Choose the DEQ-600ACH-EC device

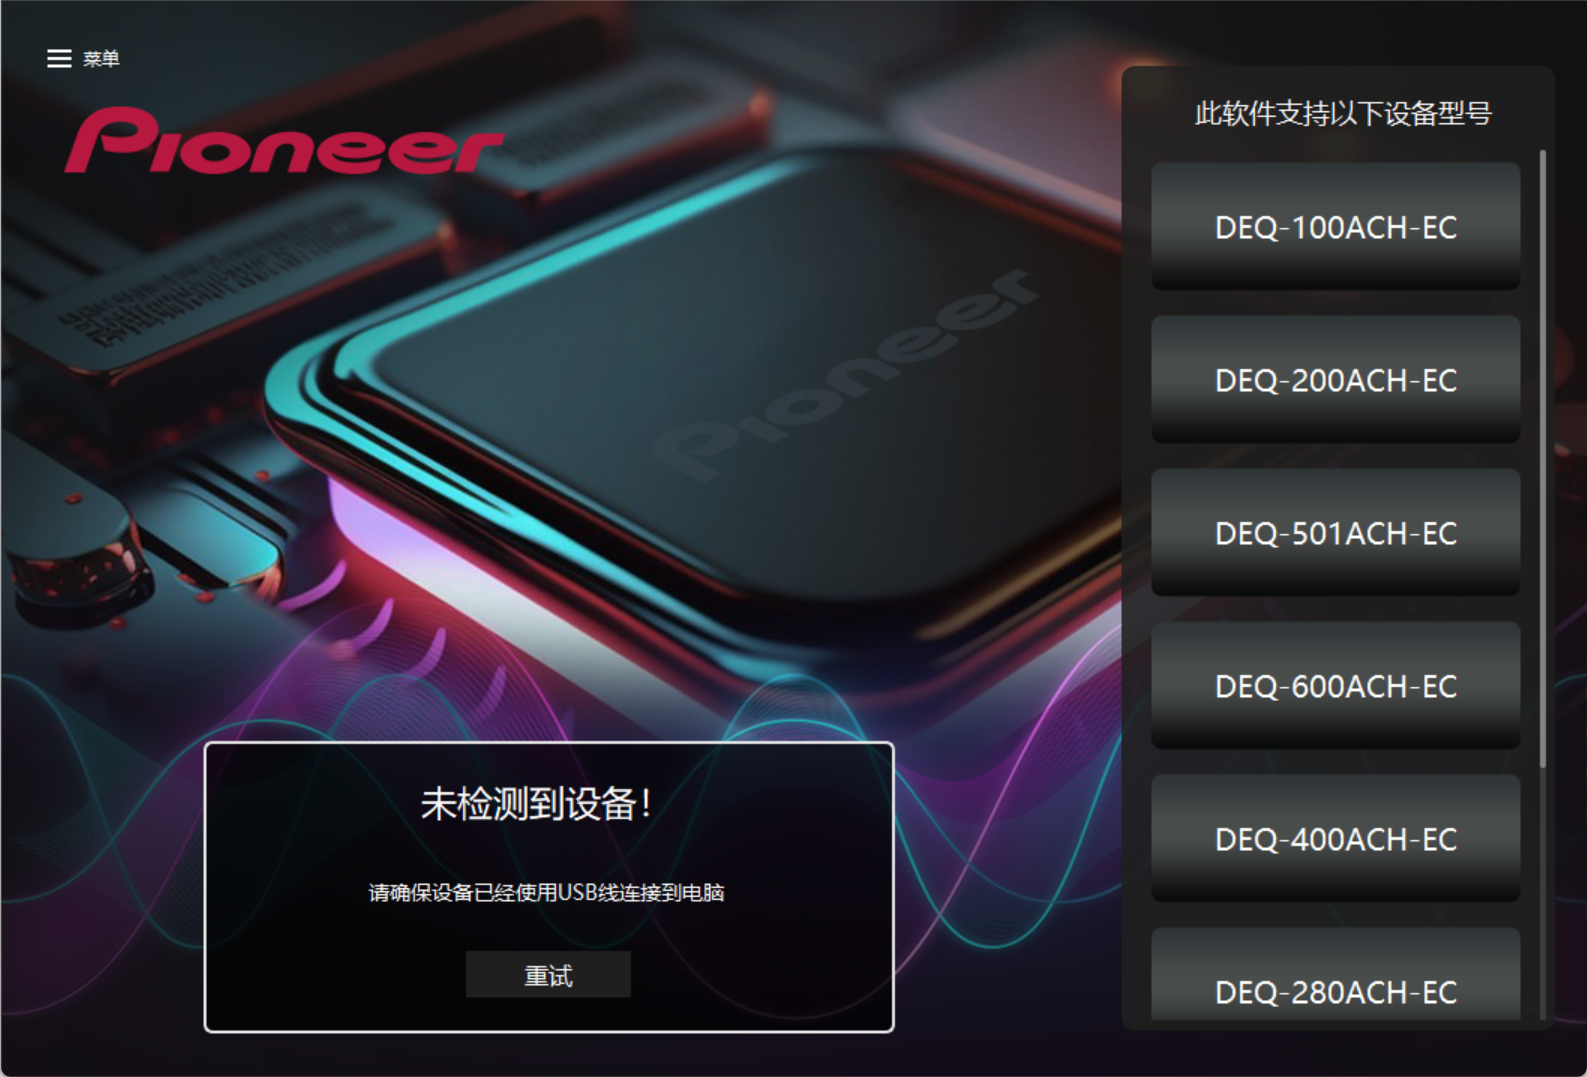pyautogui.click(x=1335, y=686)
